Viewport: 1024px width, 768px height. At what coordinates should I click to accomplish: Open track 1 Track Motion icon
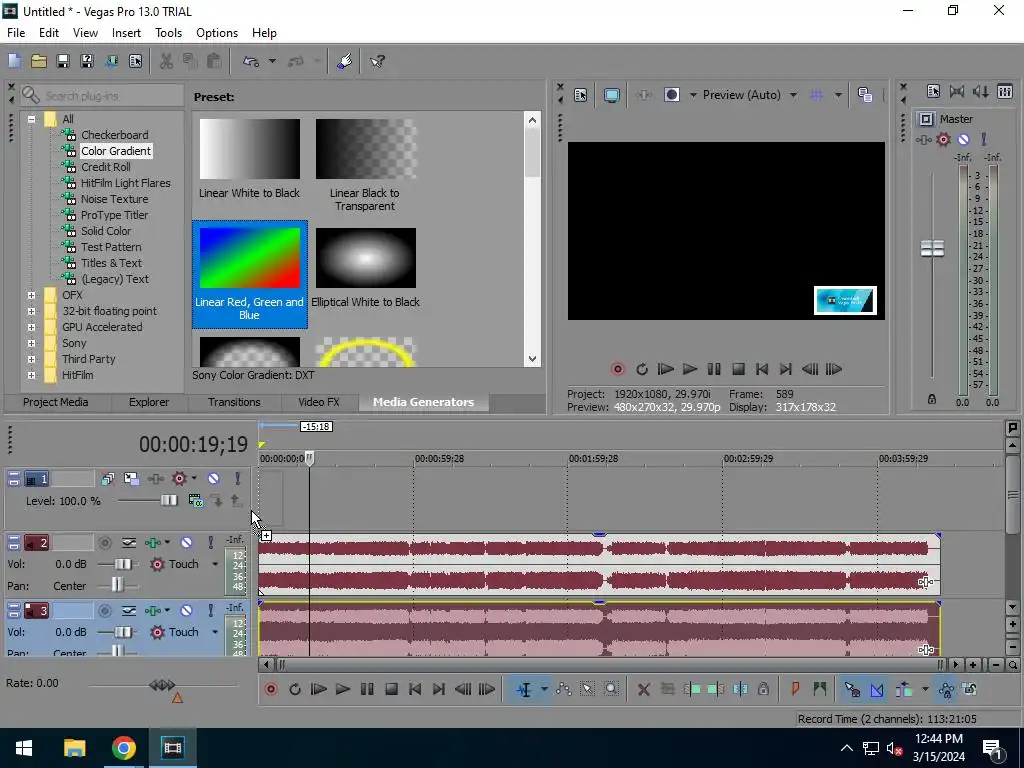tap(131, 479)
